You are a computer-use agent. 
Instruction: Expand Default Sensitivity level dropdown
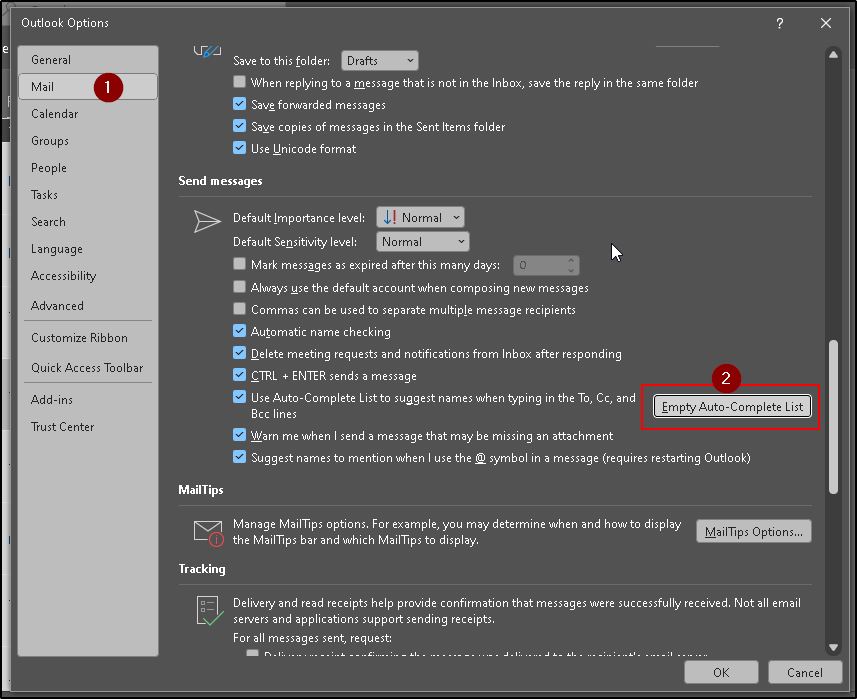point(422,242)
